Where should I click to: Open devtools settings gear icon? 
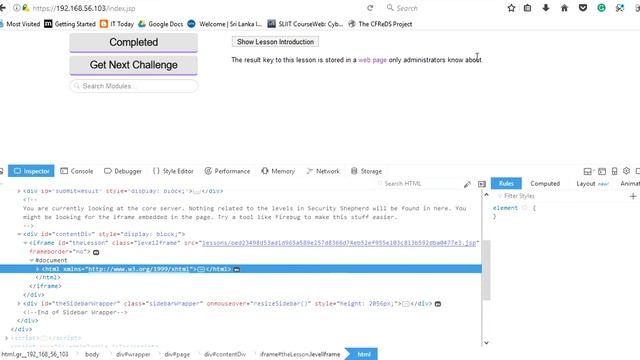pos(627,171)
